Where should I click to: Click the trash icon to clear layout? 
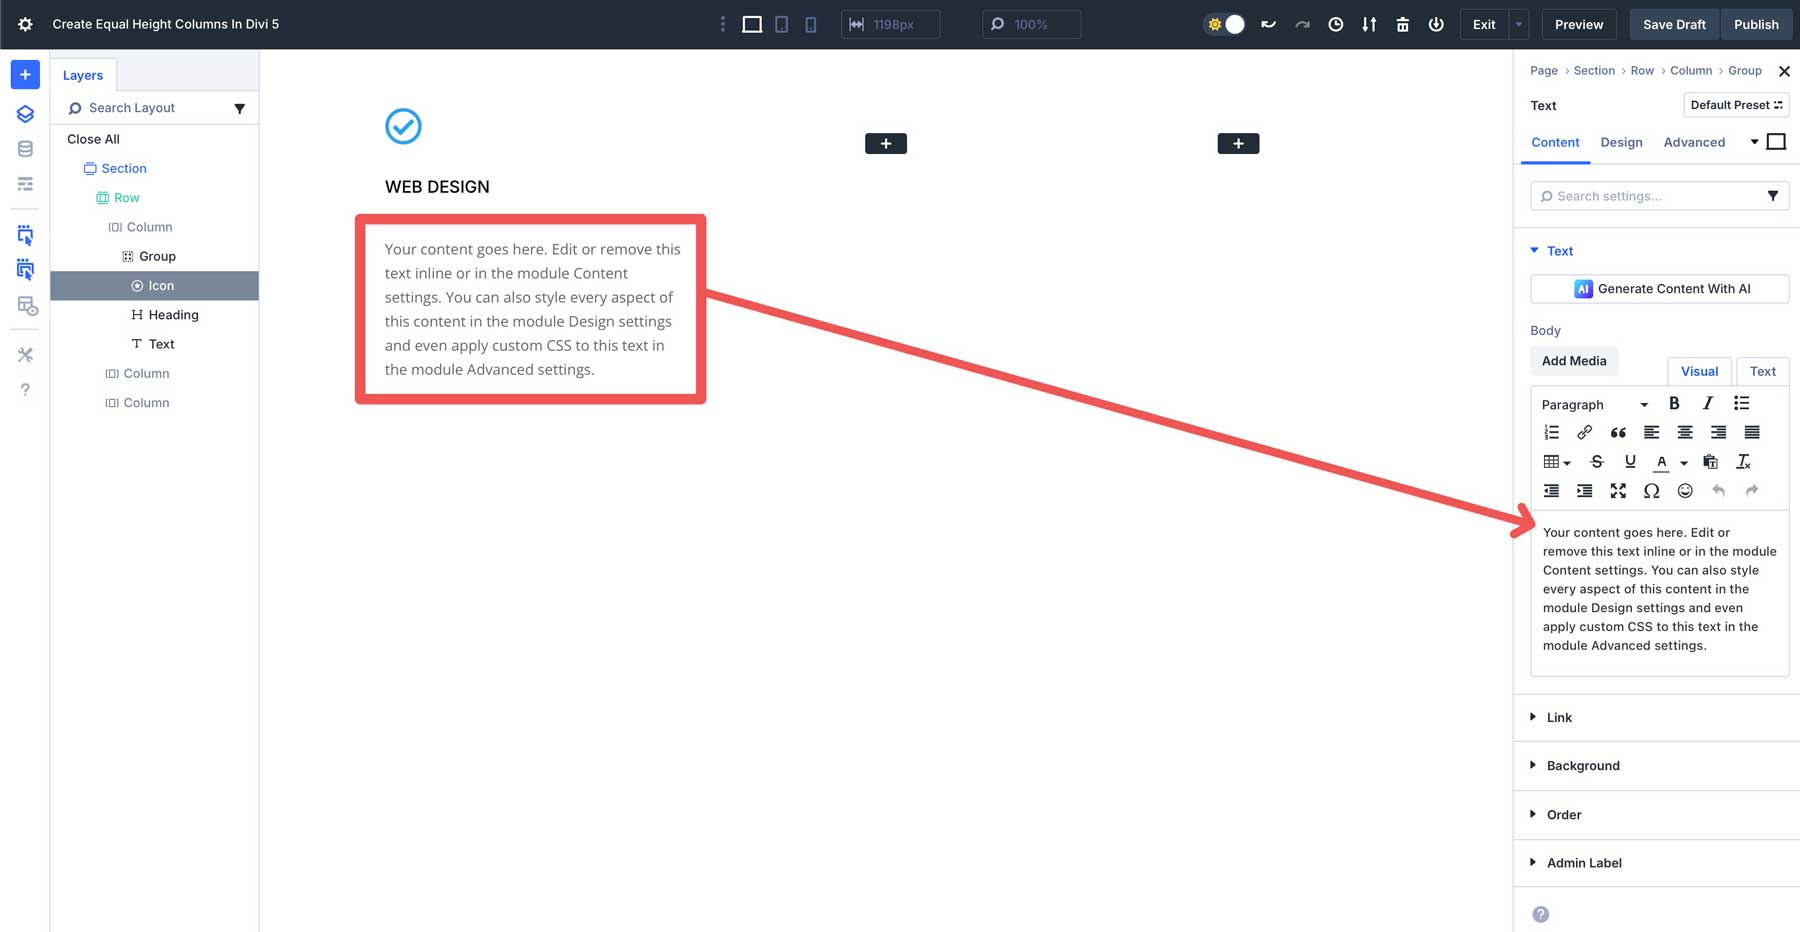[1402, 24]
